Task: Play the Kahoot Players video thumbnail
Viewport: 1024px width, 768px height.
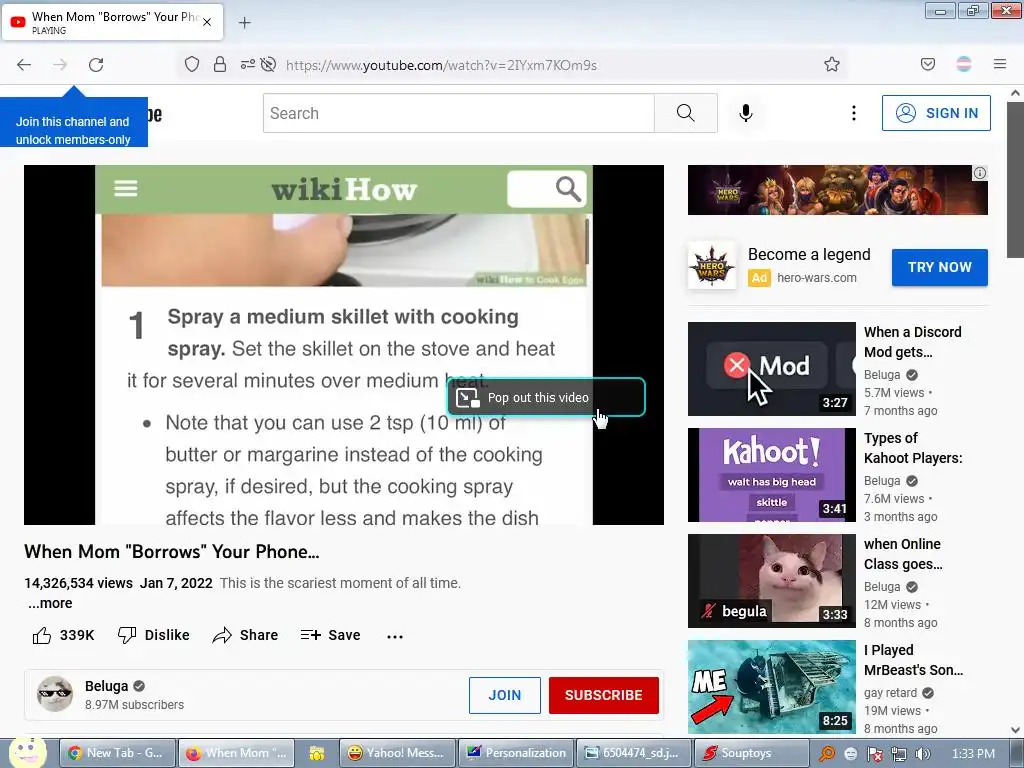Action: point(771,475)
